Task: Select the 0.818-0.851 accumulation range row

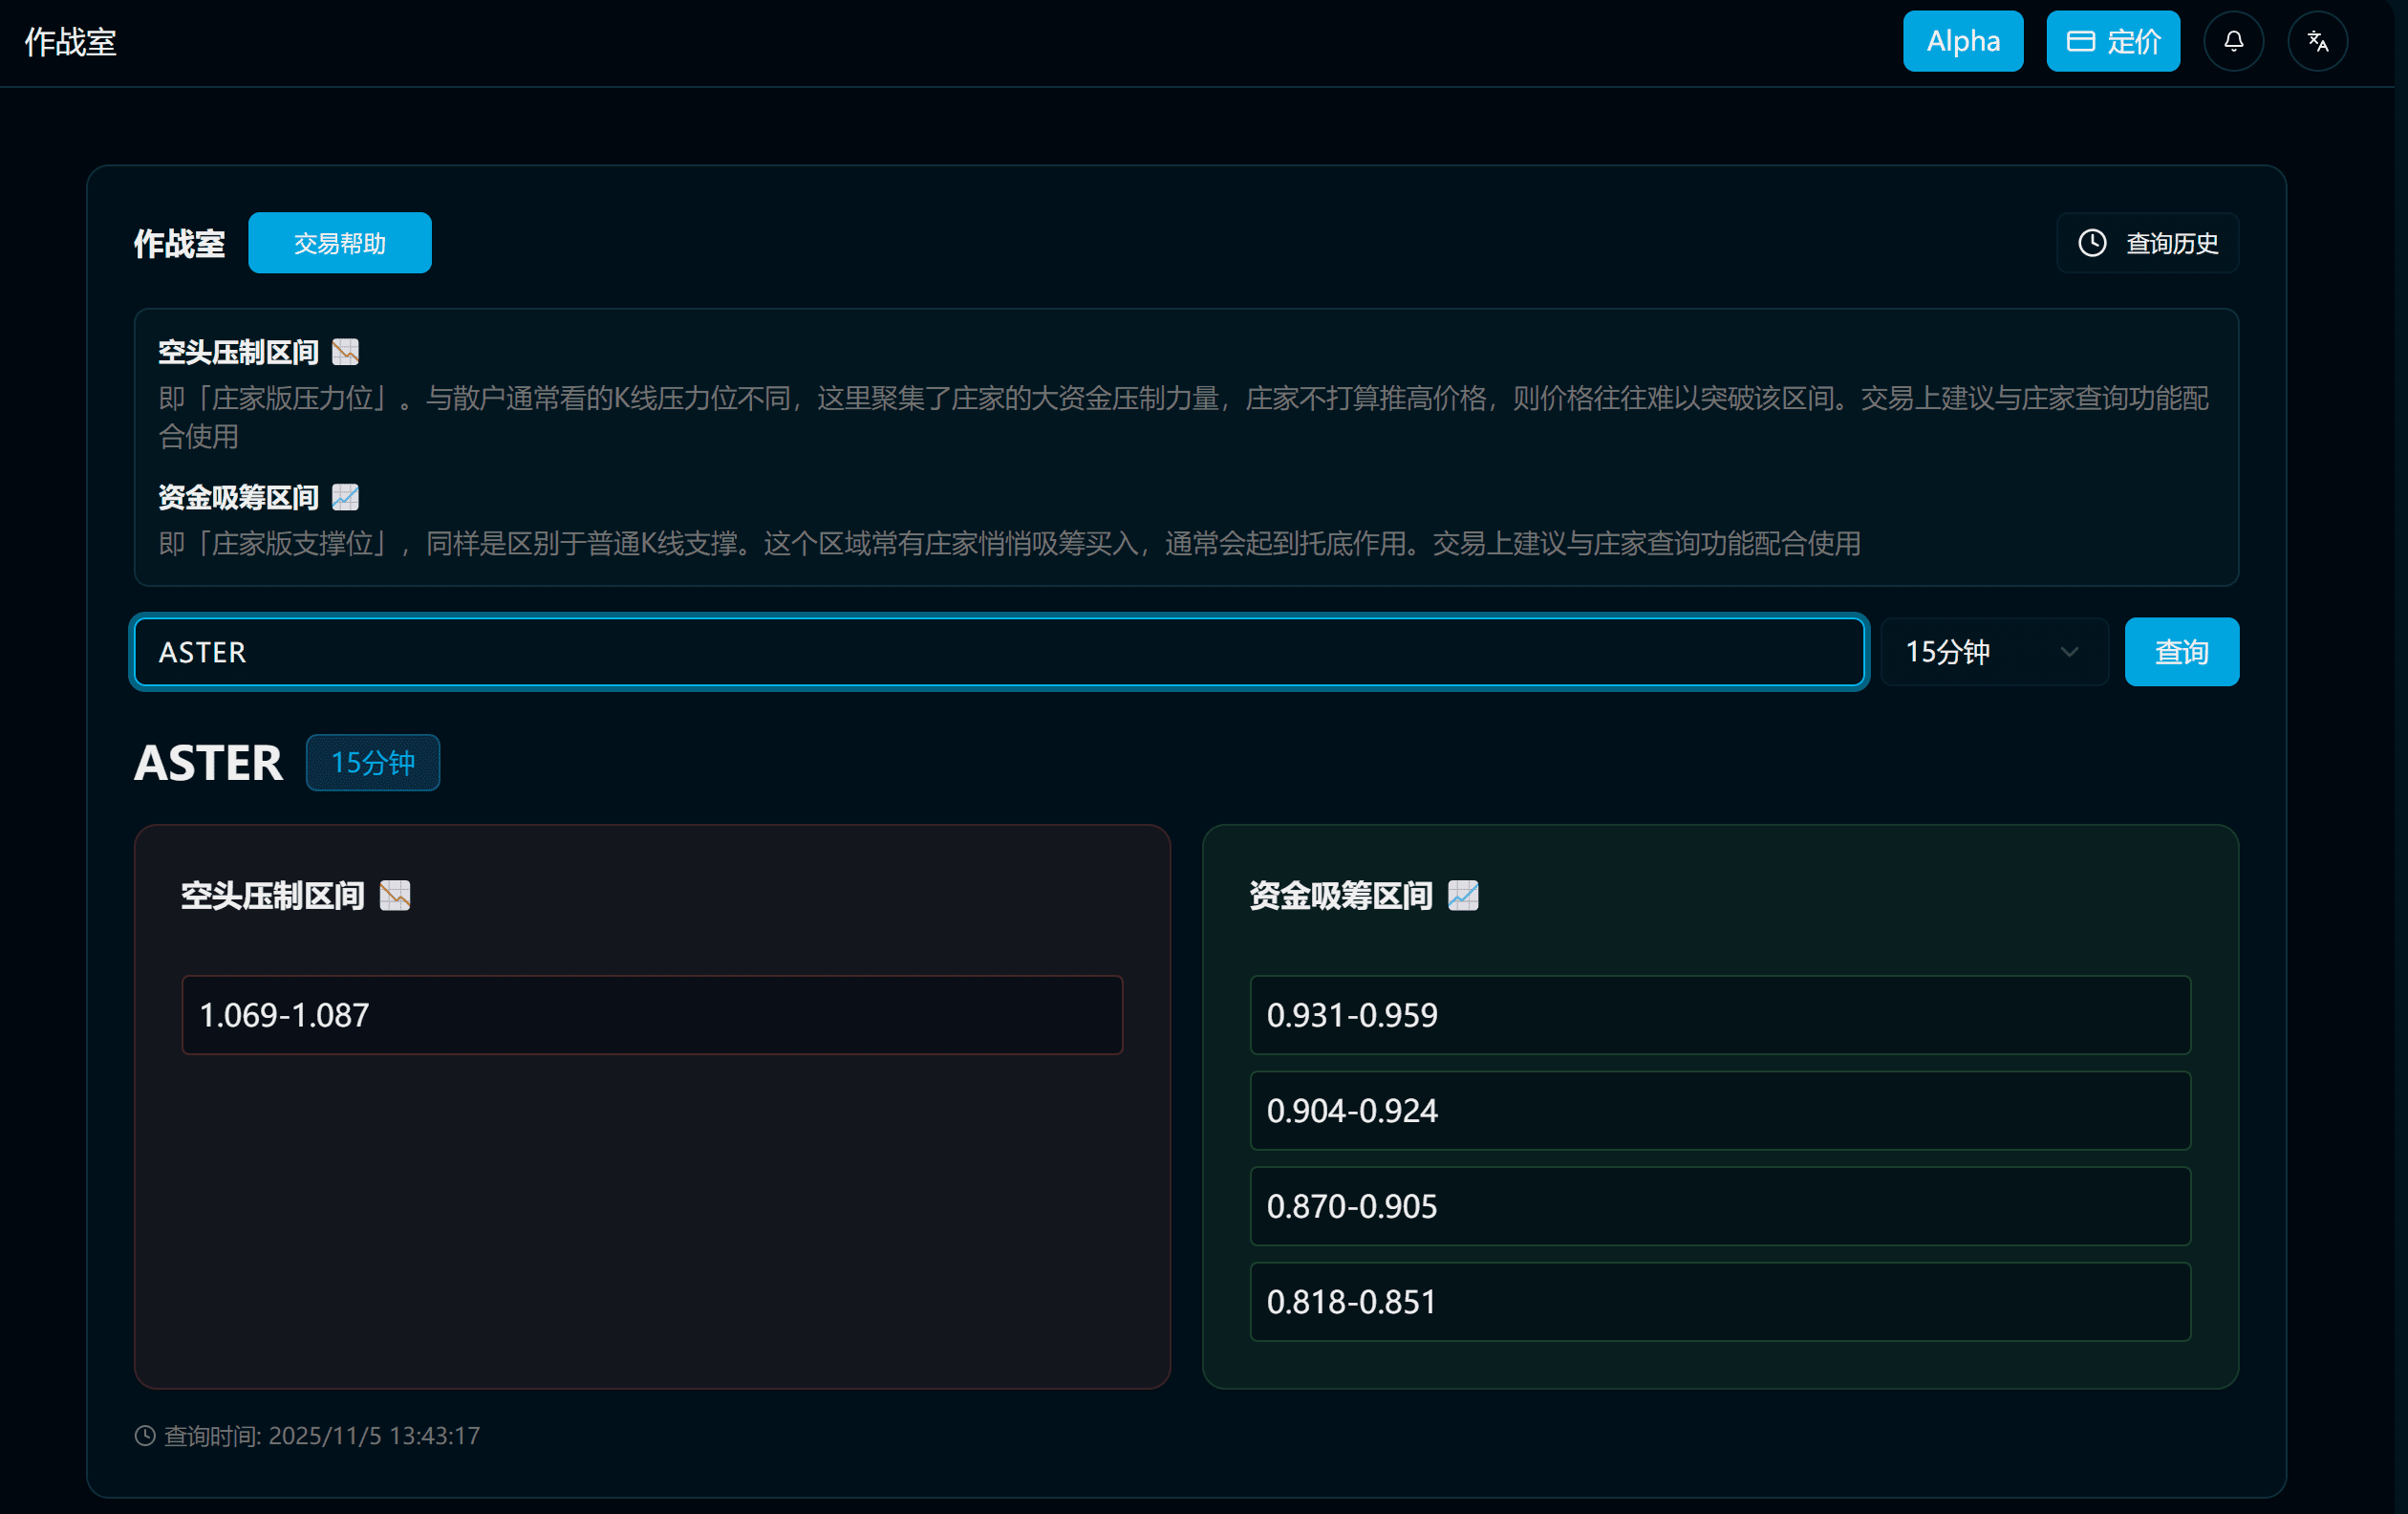Action: [1719, 1302]
